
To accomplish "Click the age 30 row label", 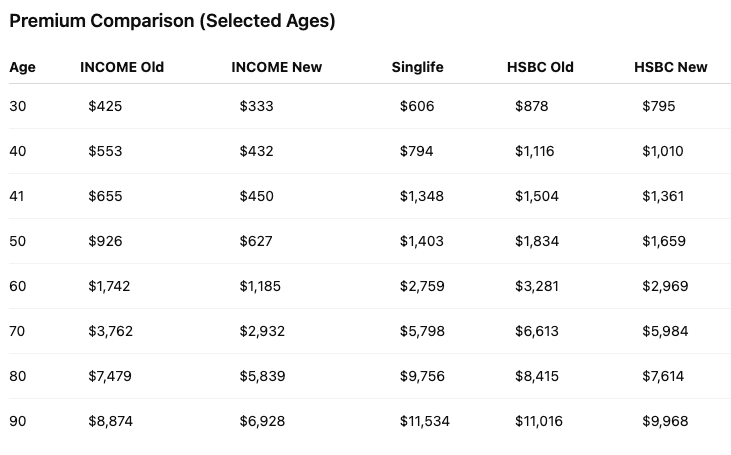I will pos(18,106).
